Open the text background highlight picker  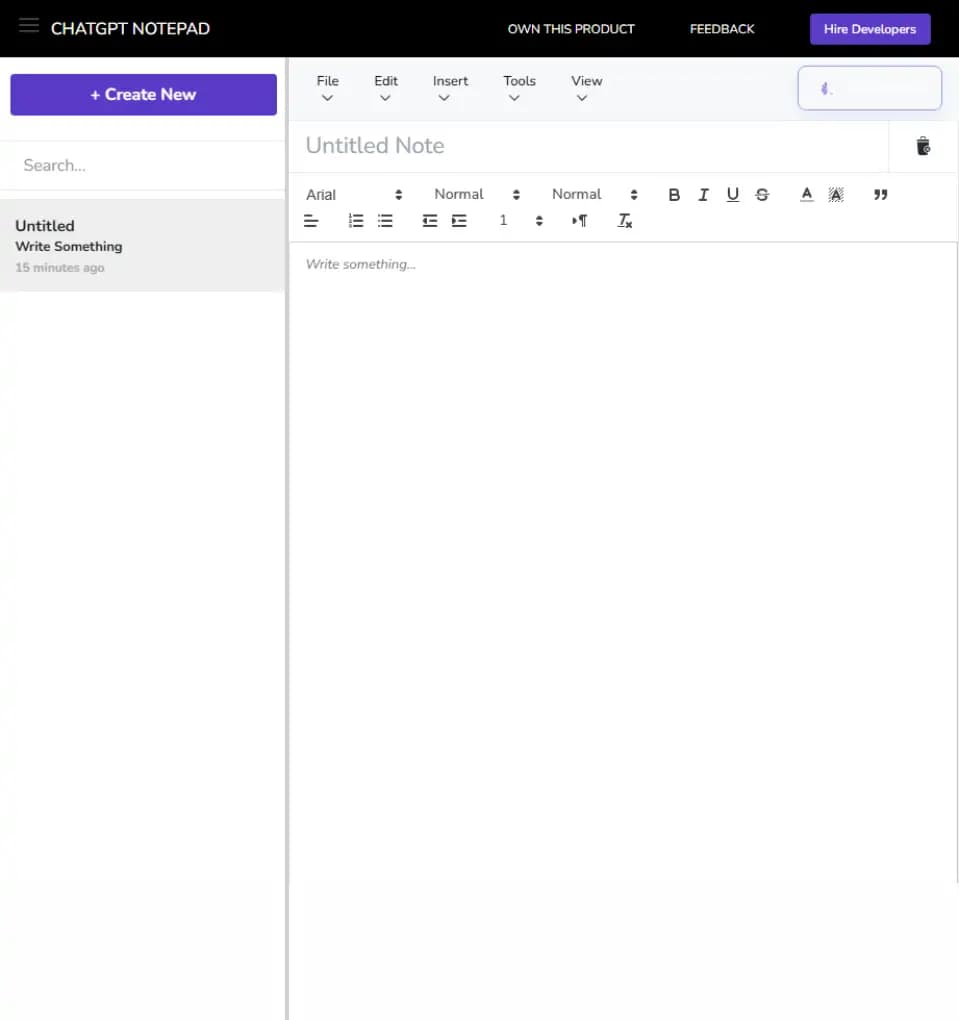pos(836,195)
